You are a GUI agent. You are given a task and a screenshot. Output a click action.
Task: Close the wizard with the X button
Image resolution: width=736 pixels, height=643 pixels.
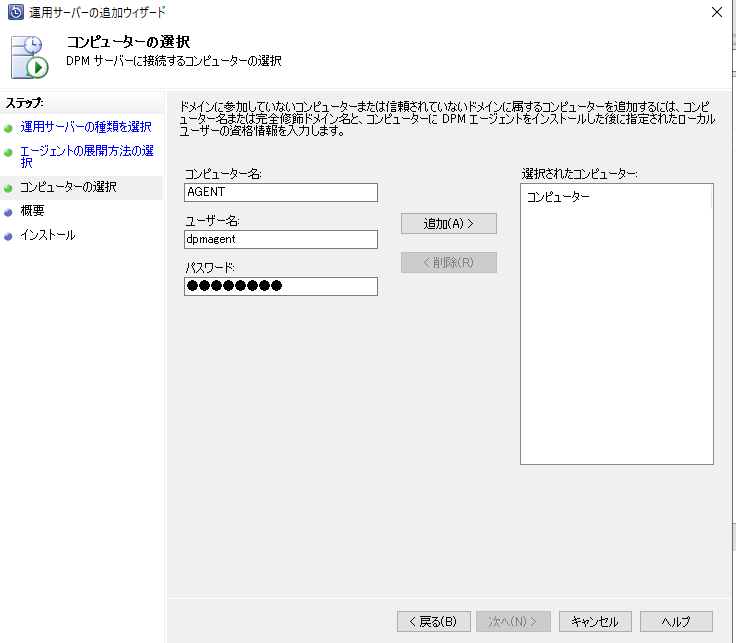717,12
